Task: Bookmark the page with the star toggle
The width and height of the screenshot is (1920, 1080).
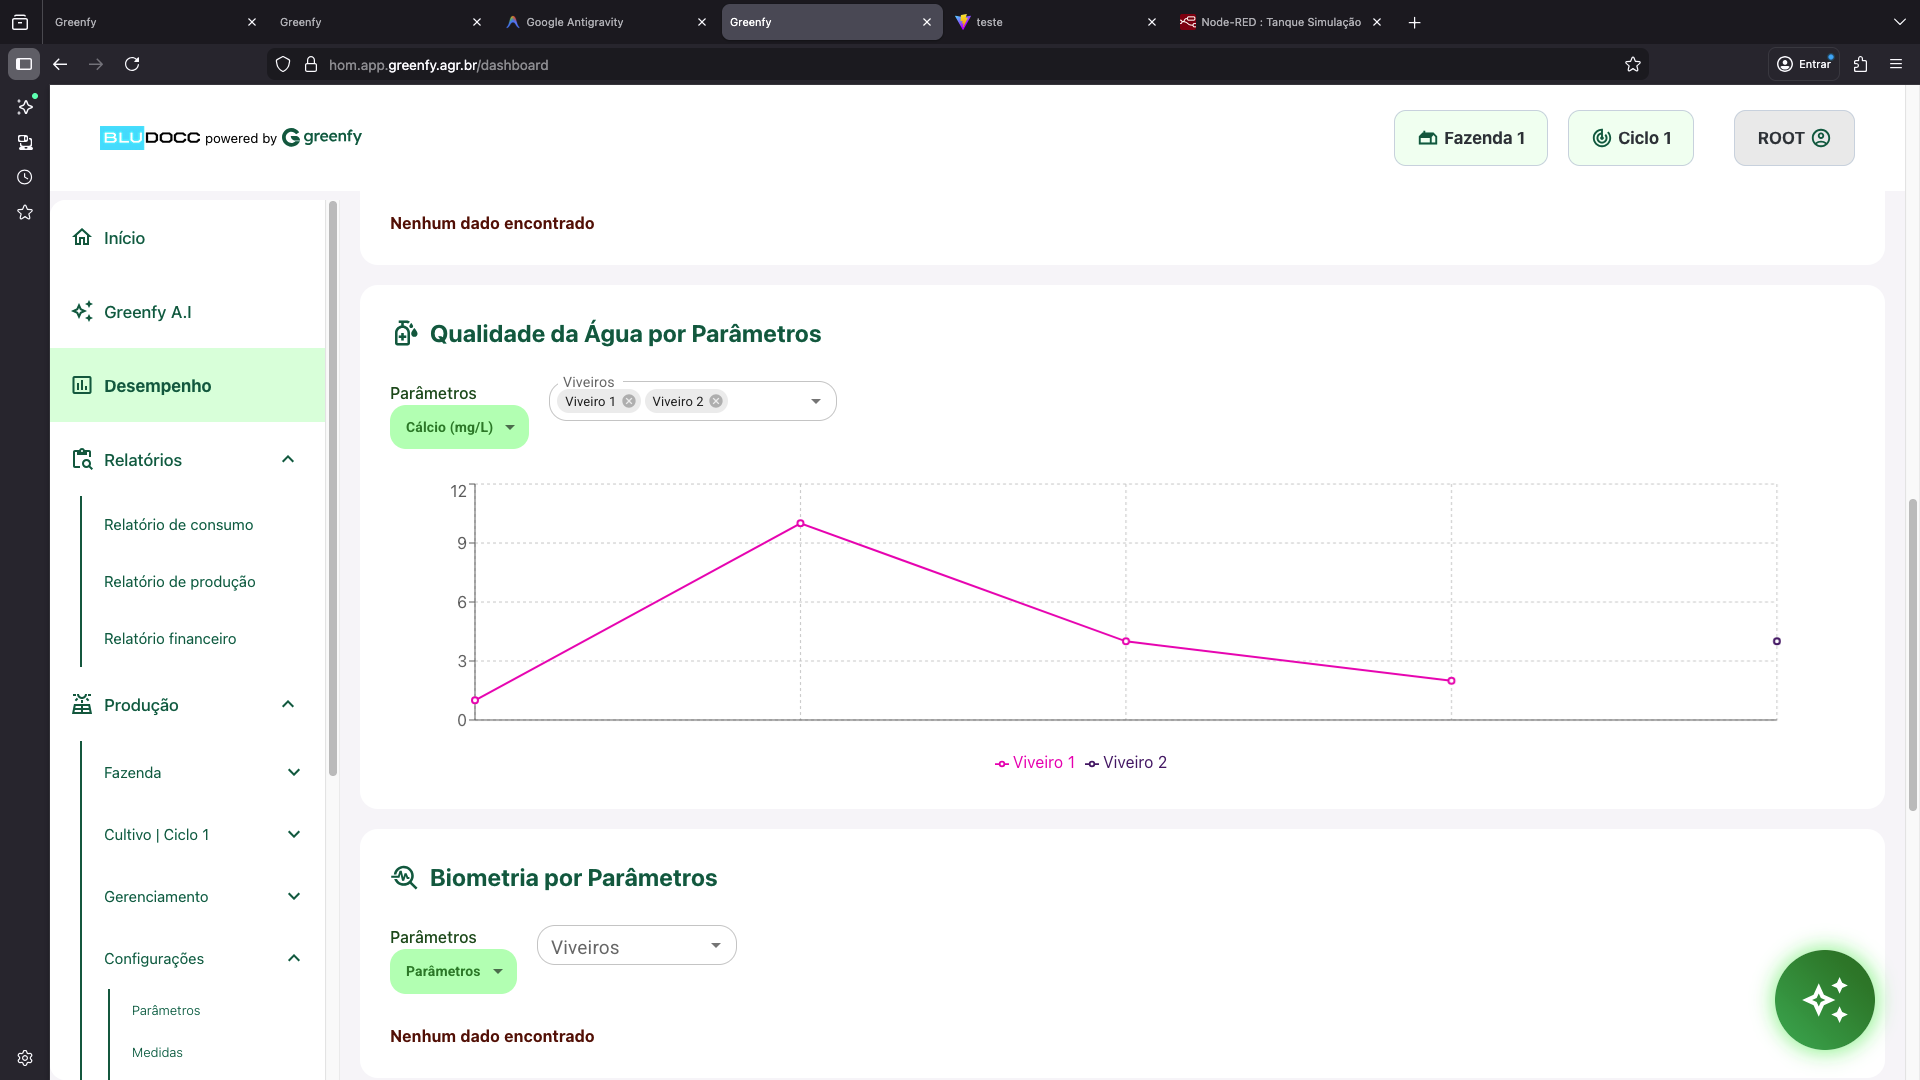Action: 1633,64
